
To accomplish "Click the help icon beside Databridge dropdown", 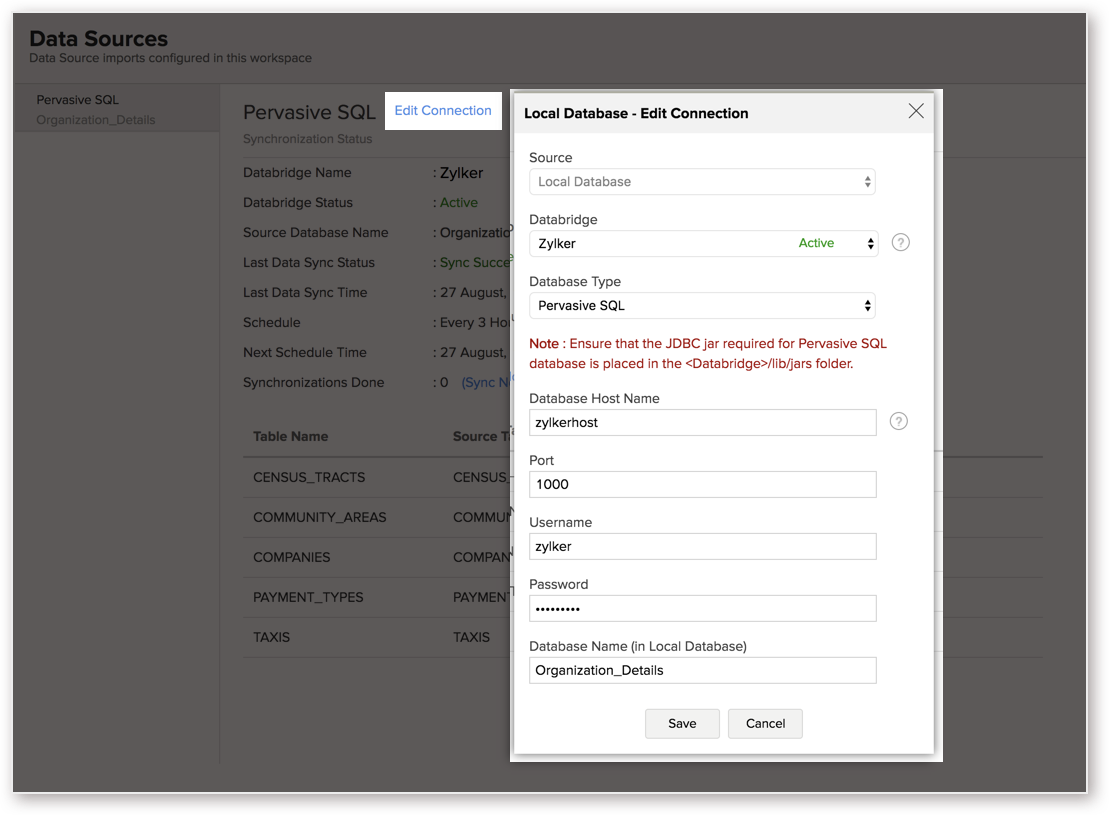I will coord(900,243).
